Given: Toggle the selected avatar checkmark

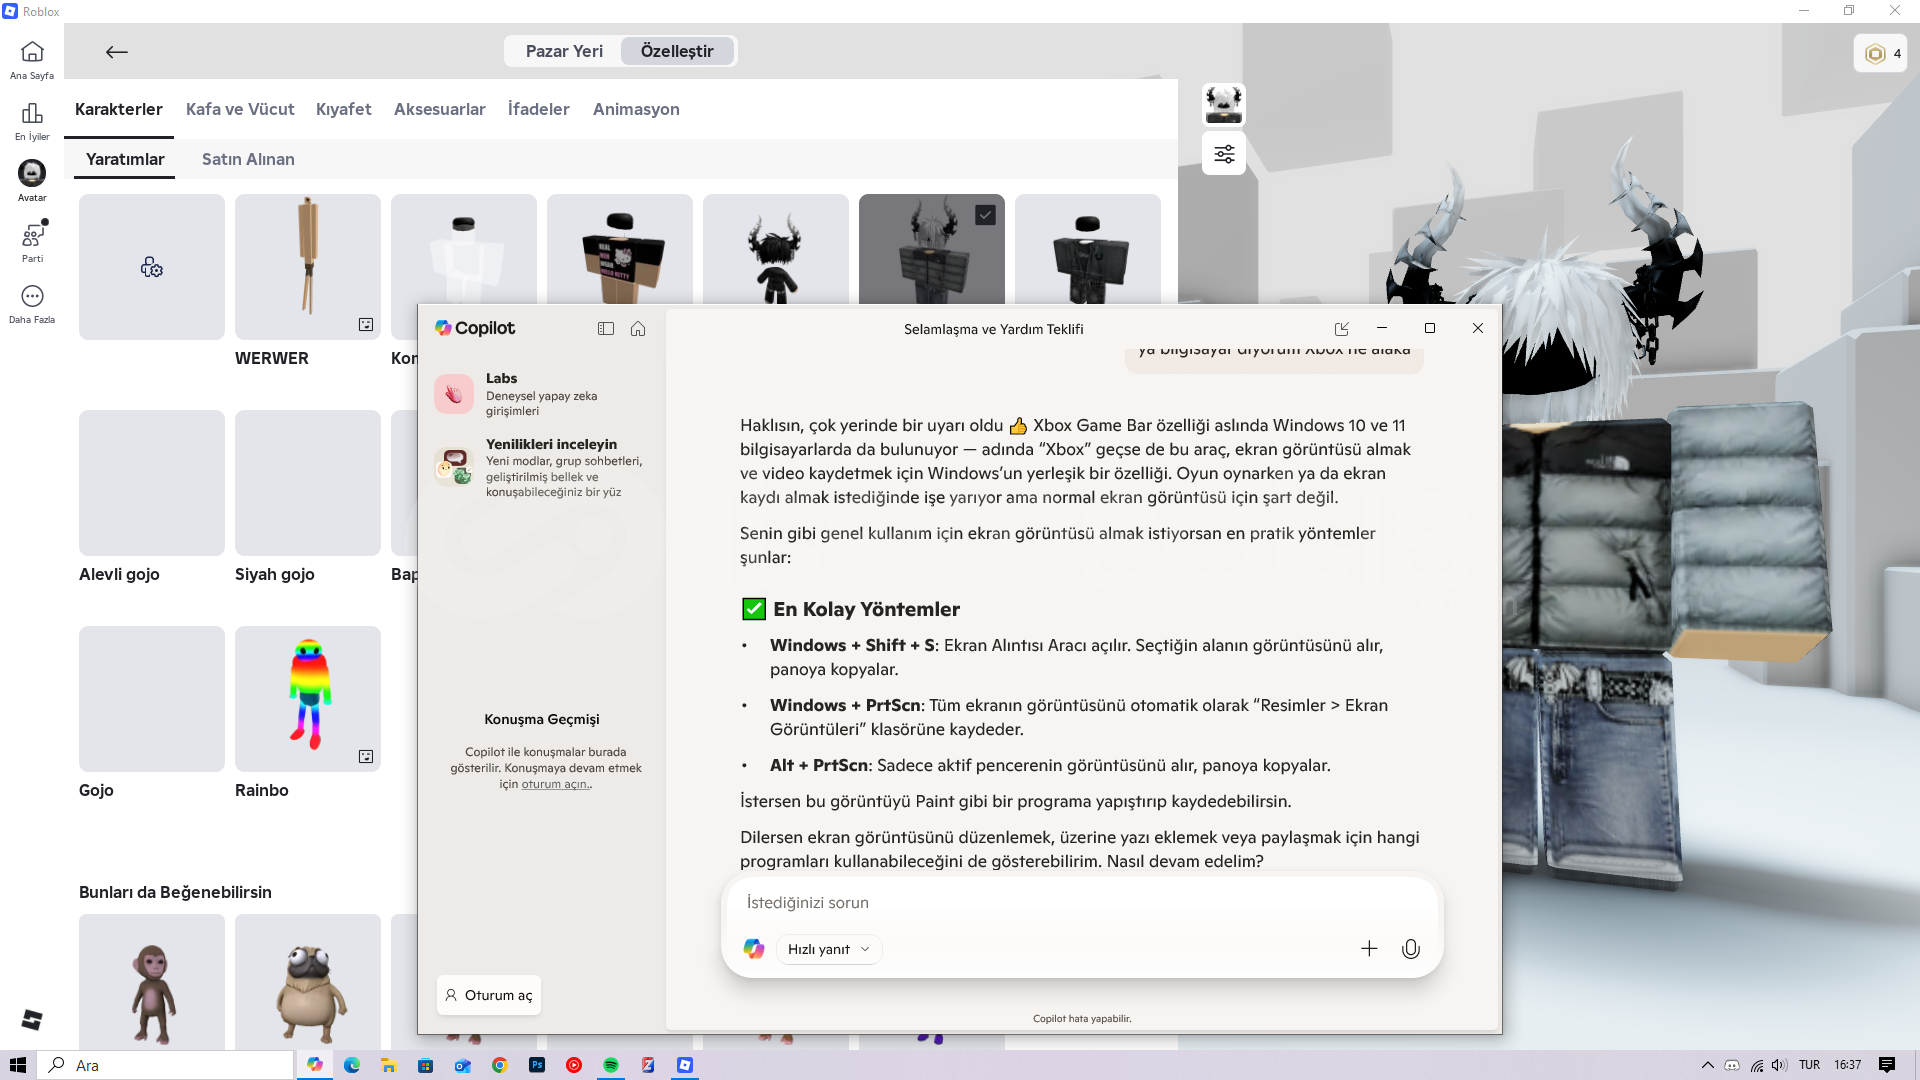Looking at the screenshot, I should pos(985,215).
